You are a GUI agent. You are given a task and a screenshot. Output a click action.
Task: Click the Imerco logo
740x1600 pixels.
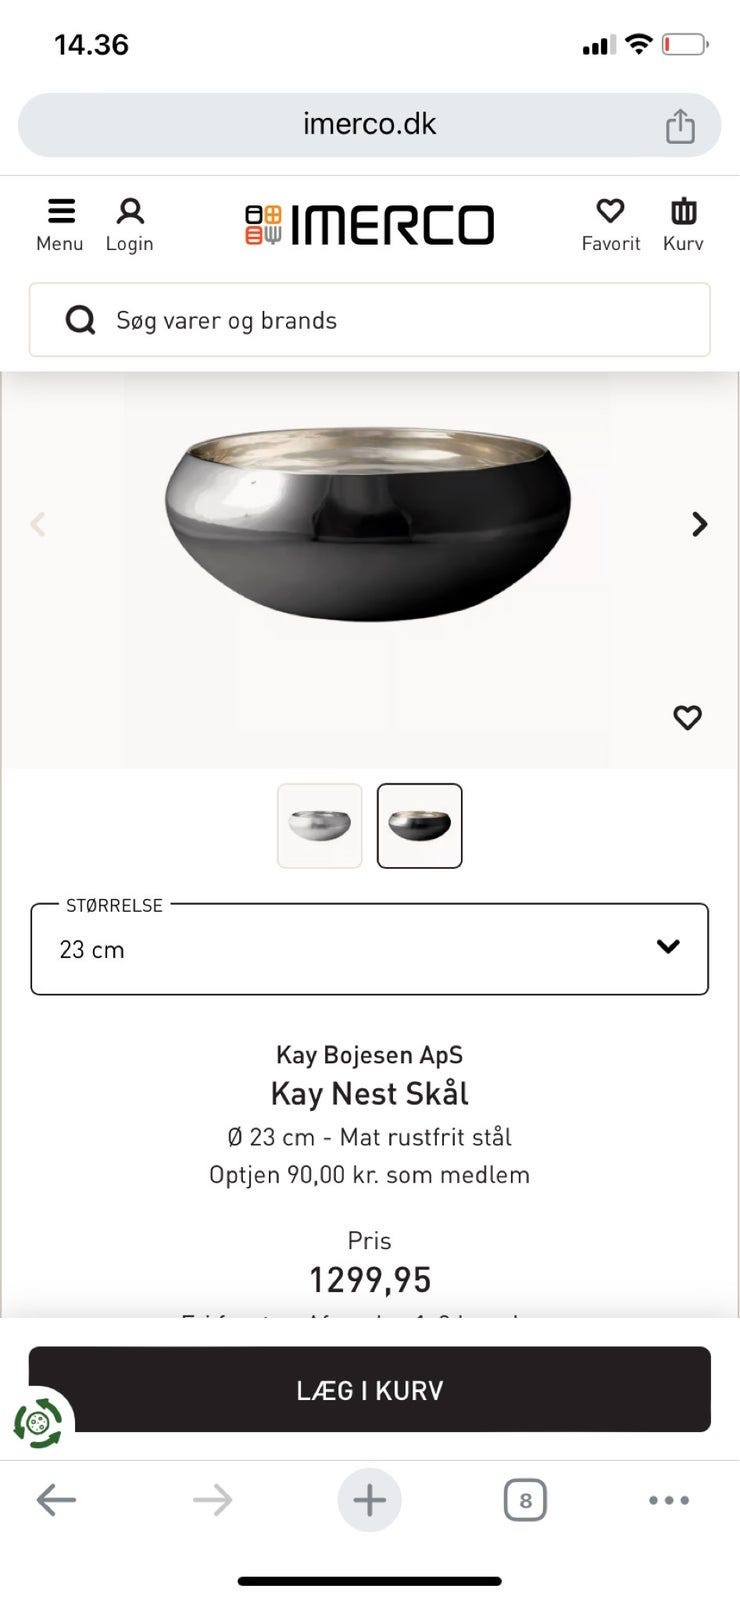pyautogui.click(x=370, y=225)
